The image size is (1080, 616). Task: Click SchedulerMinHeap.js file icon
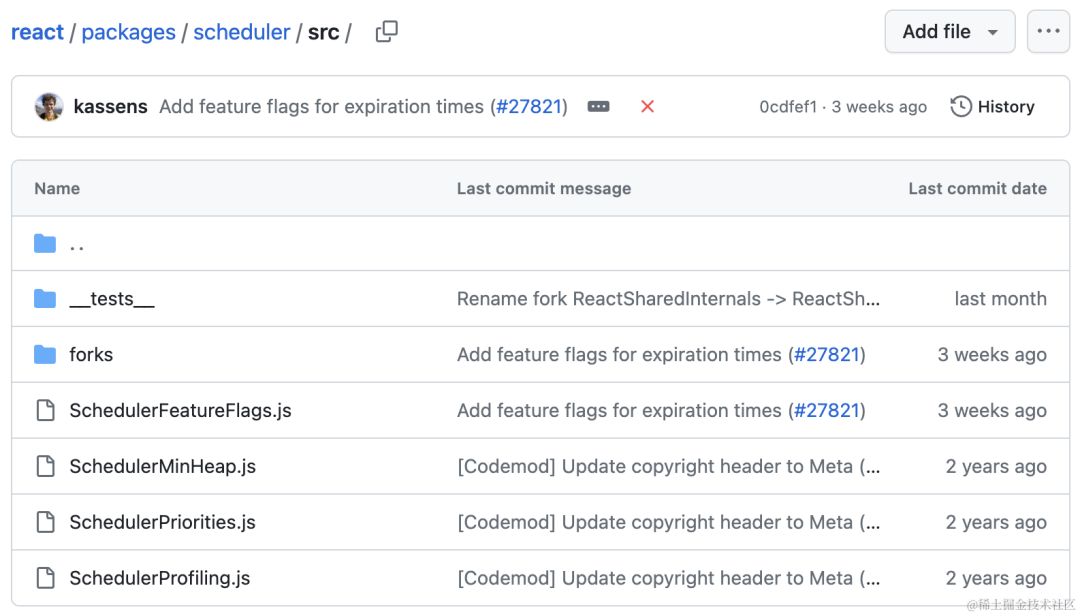click(x=45, y=467)
